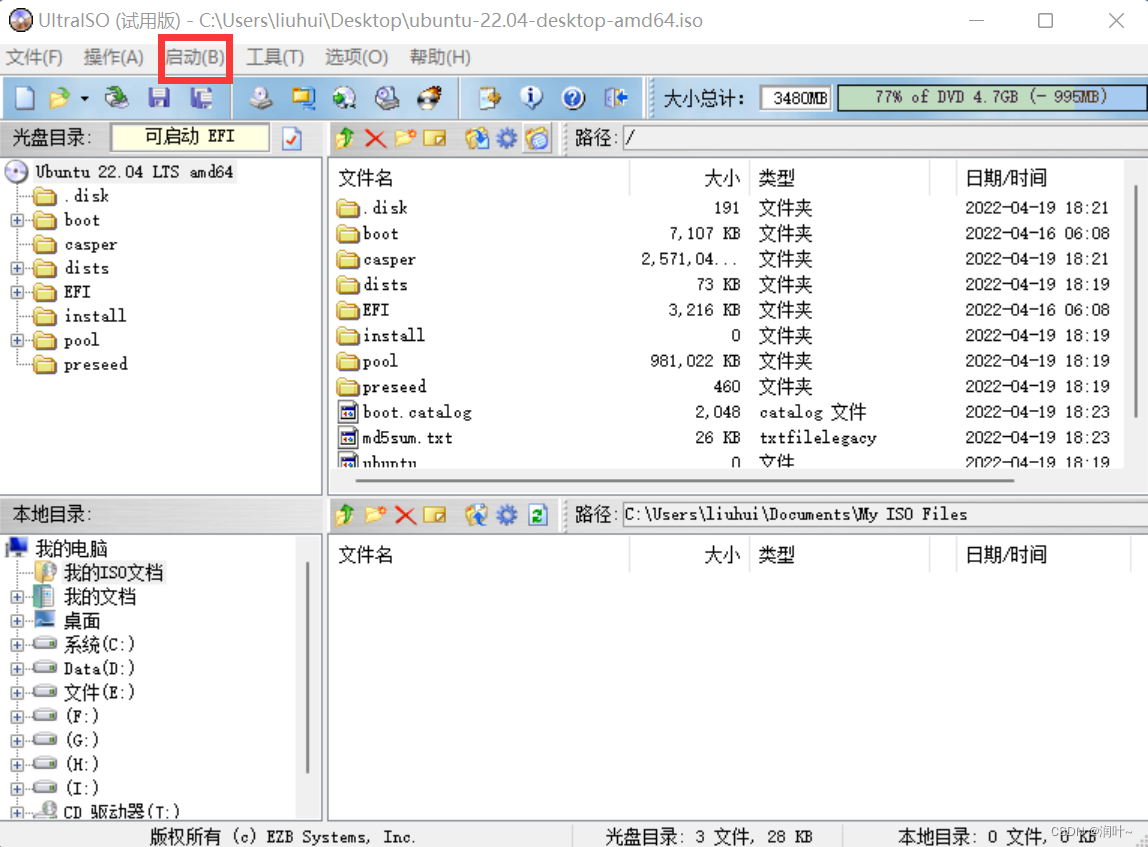Expand 我的文档 in local tree

click(17, 597)
